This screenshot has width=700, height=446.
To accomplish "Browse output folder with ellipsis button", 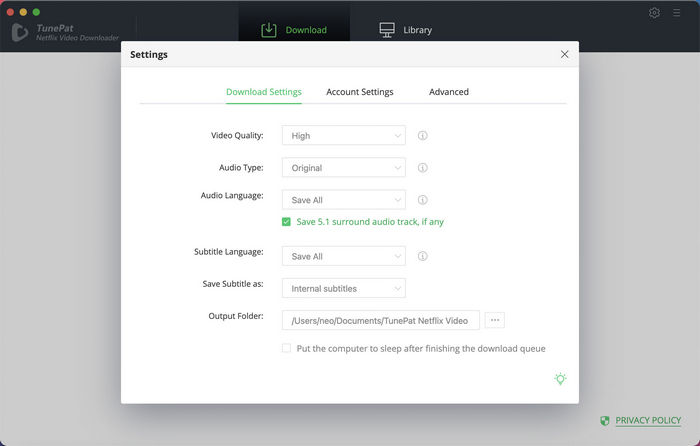I will pos(495,320).
